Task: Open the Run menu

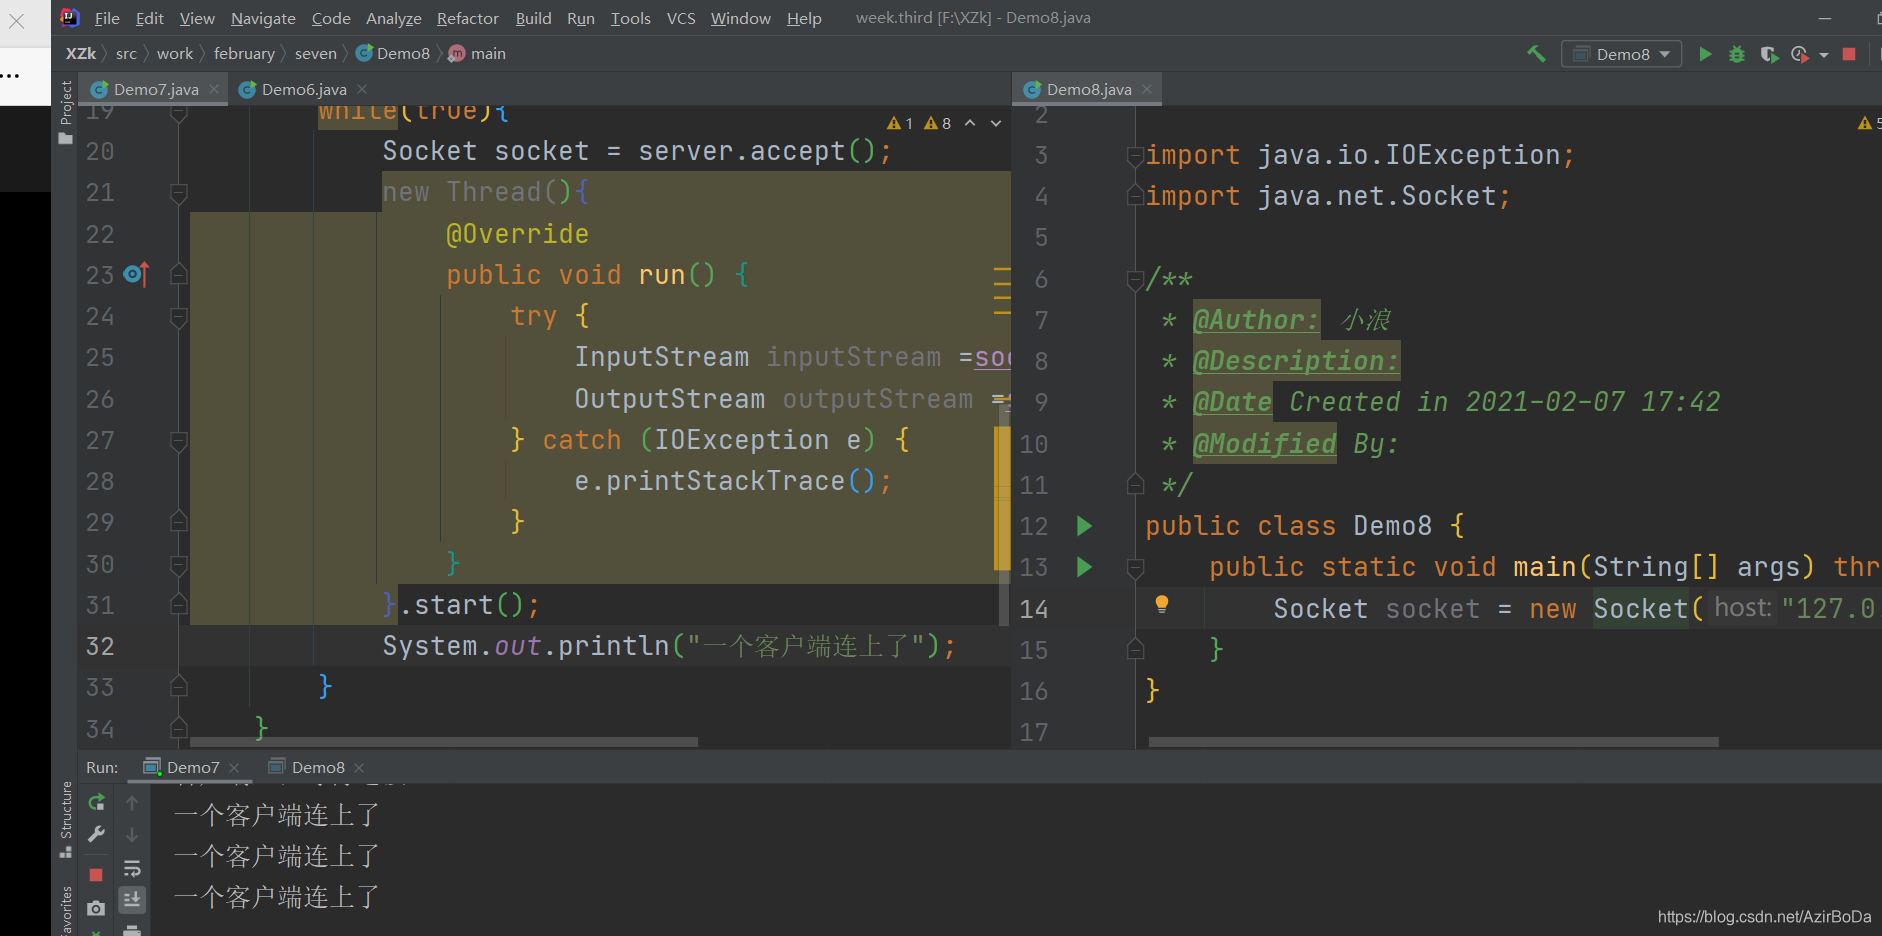Action: click(x=581, y=18)
